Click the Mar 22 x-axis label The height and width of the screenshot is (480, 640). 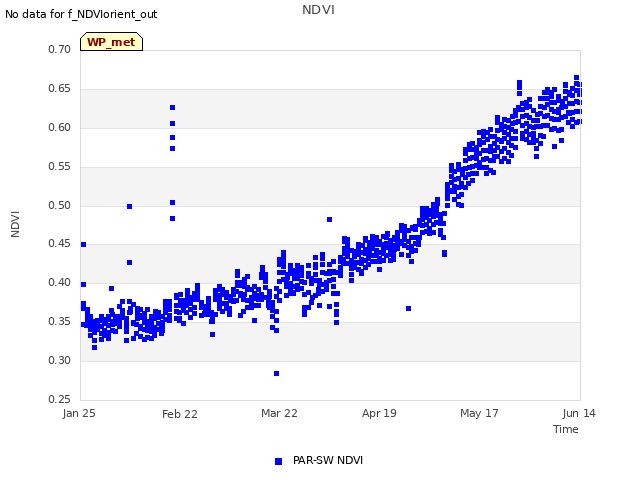click(280, 413)
